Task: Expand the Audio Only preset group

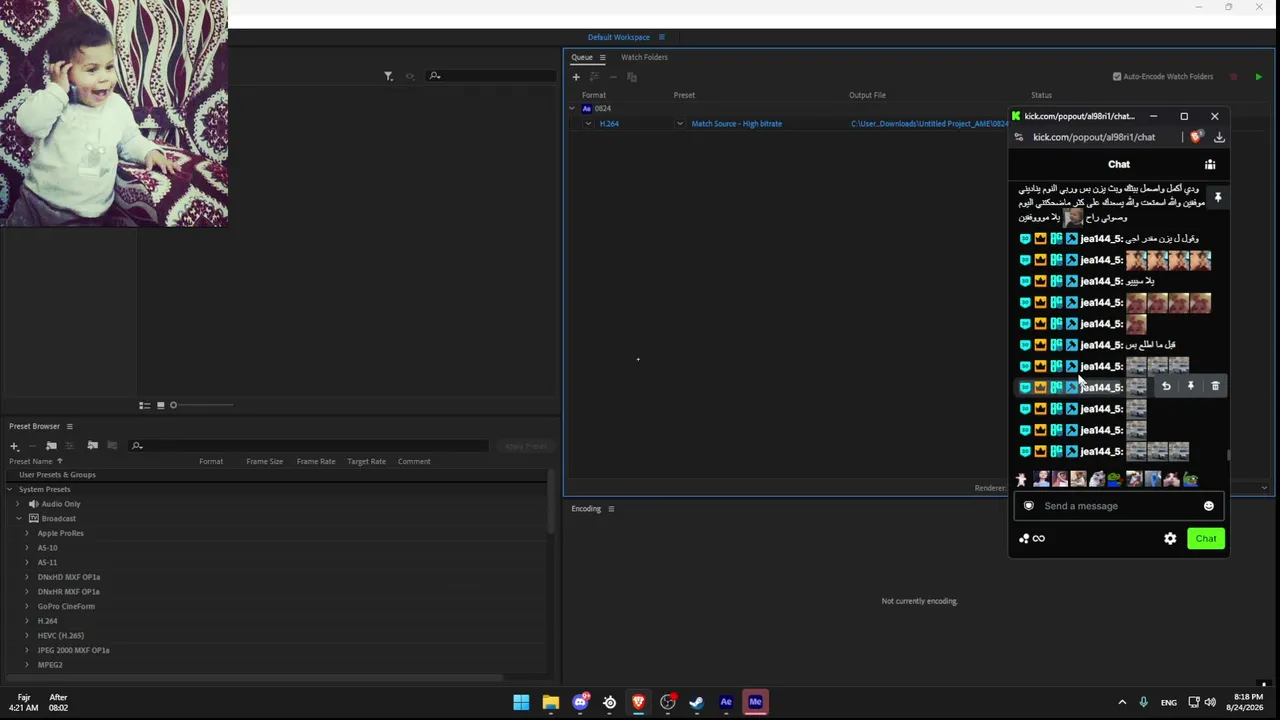Action: [x=19, y=504]
